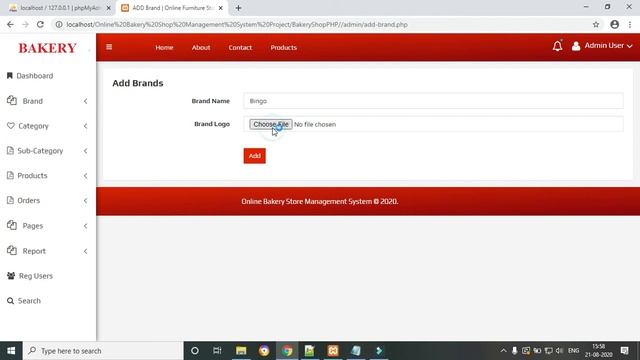Go back with the browser back arrow

[10, 24]
